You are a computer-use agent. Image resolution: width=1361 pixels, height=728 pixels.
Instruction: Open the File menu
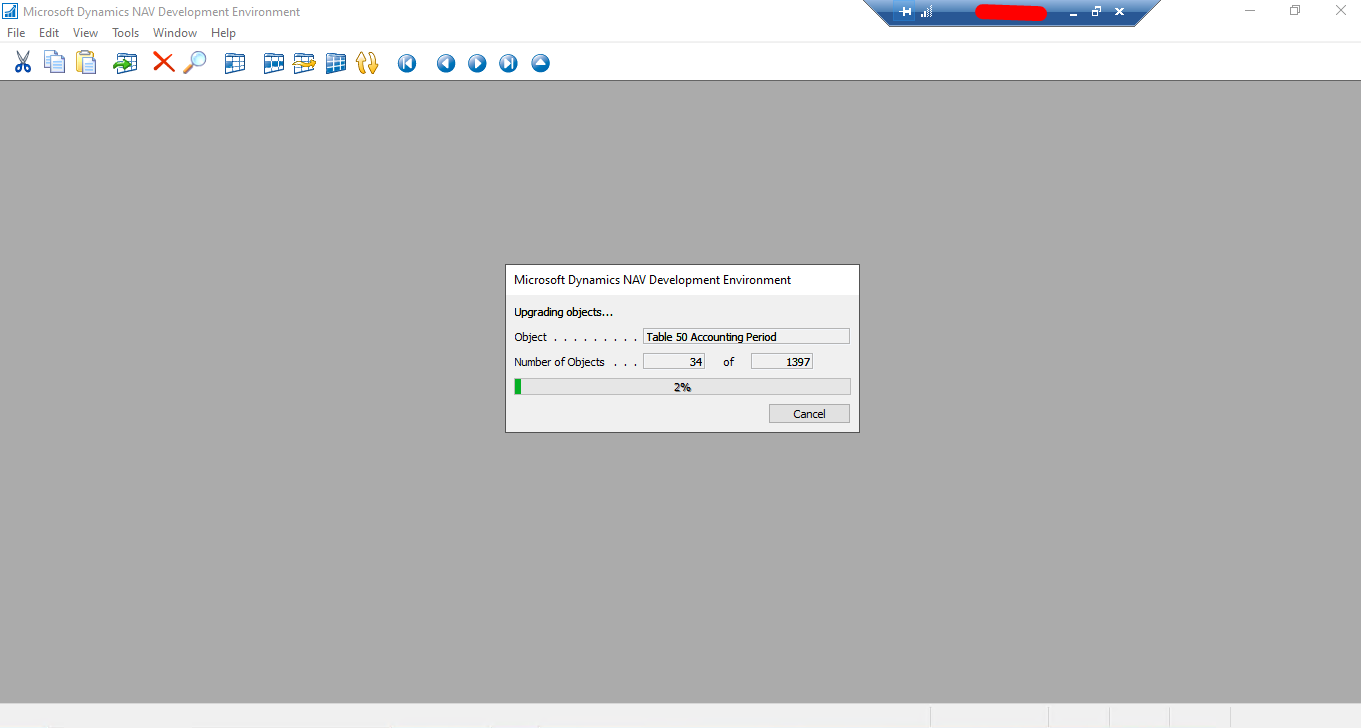tap(16, 33)
